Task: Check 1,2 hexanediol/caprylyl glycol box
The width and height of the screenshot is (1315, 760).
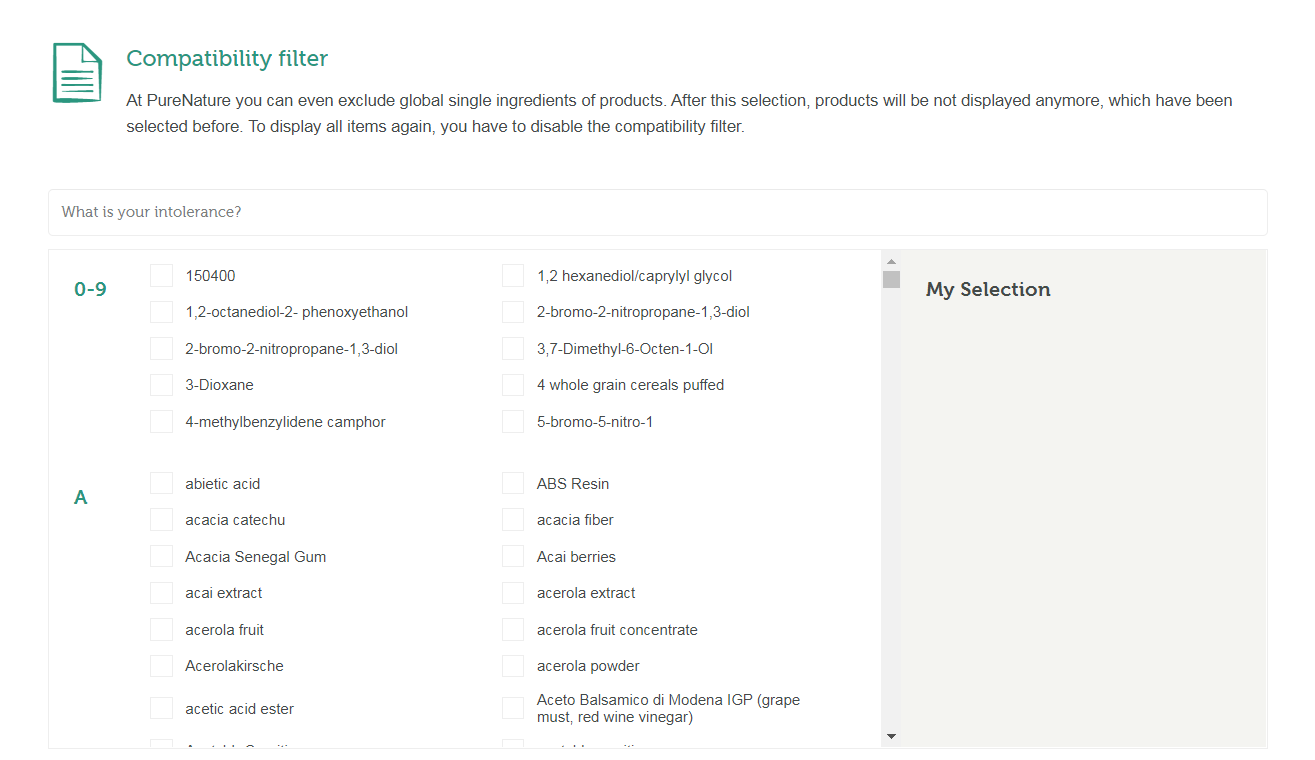Action: (513, 276)
